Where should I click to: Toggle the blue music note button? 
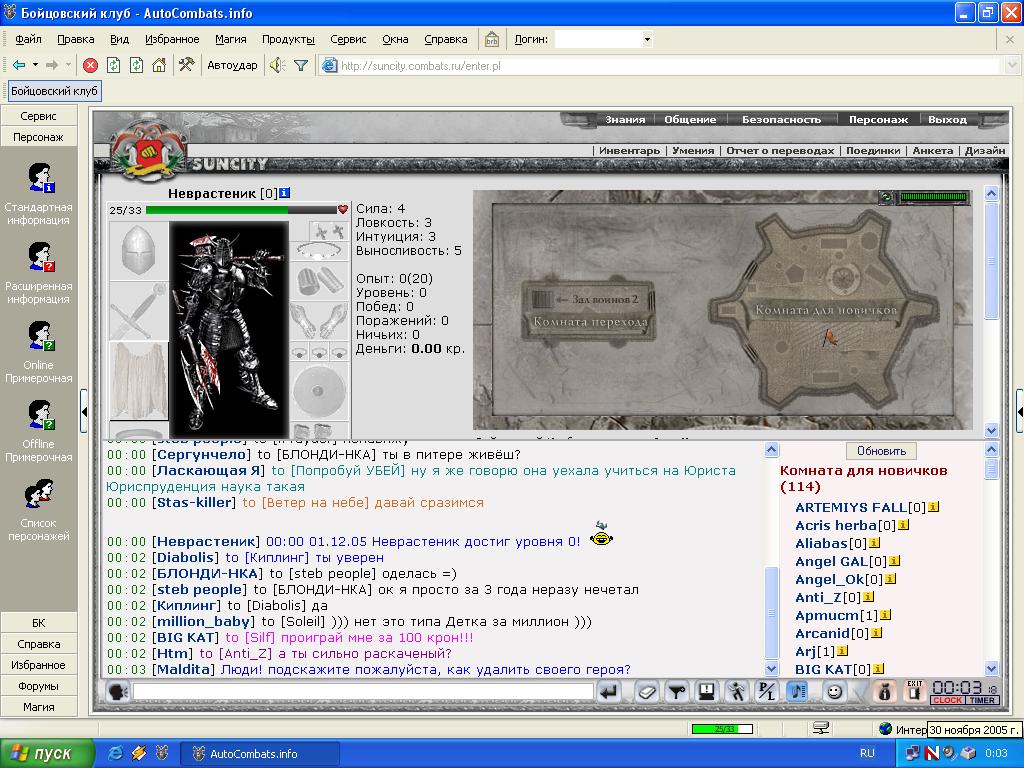[797, 692]
